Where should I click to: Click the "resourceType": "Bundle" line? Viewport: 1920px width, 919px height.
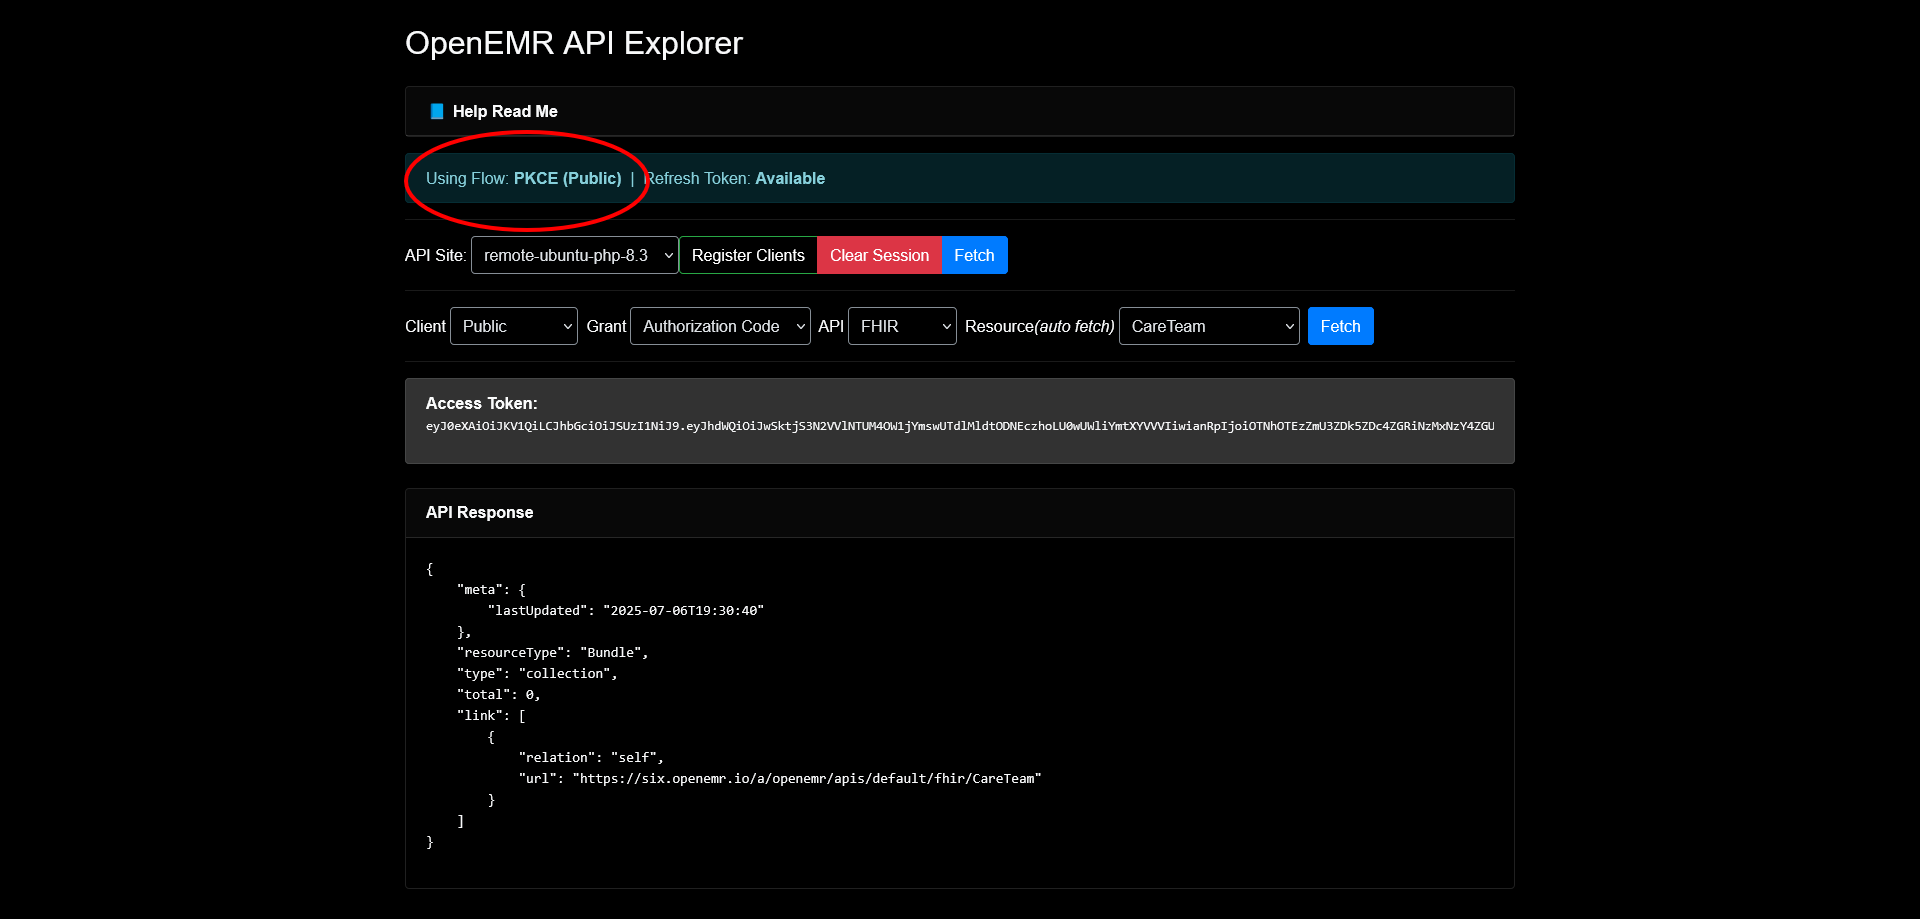click(553, 652)
